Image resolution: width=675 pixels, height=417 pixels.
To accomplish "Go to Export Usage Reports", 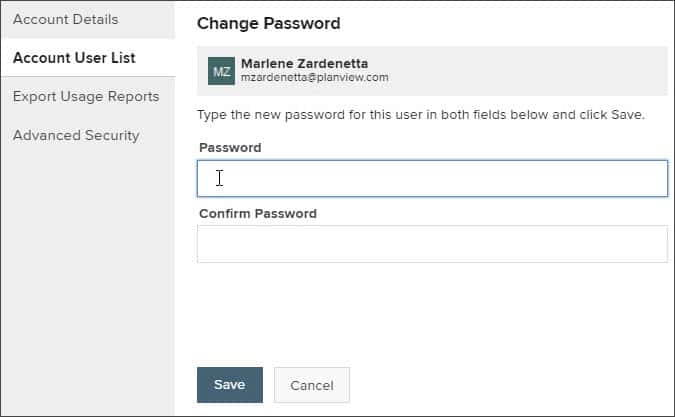I will coord(86,96).
